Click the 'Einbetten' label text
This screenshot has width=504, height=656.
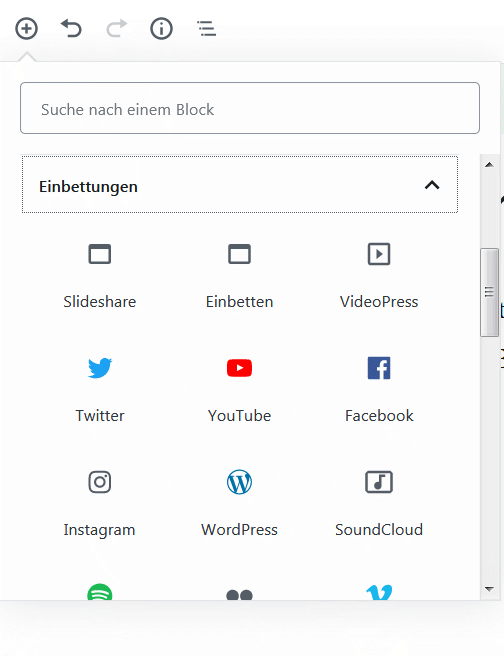239,302
